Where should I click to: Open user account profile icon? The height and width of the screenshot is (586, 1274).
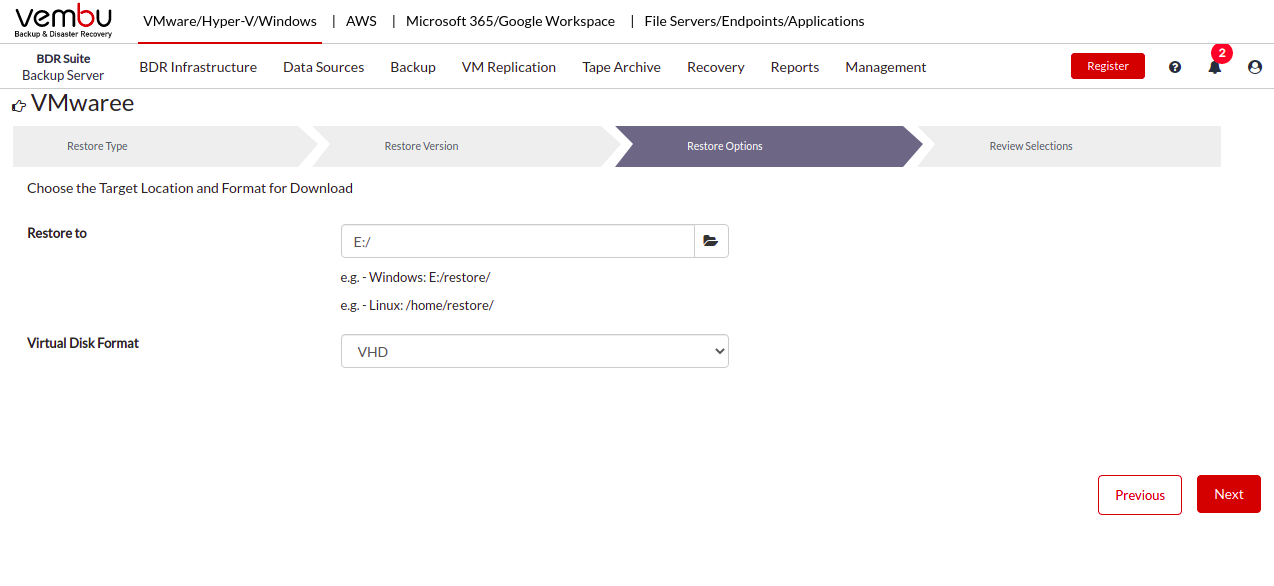(1255, 67)
